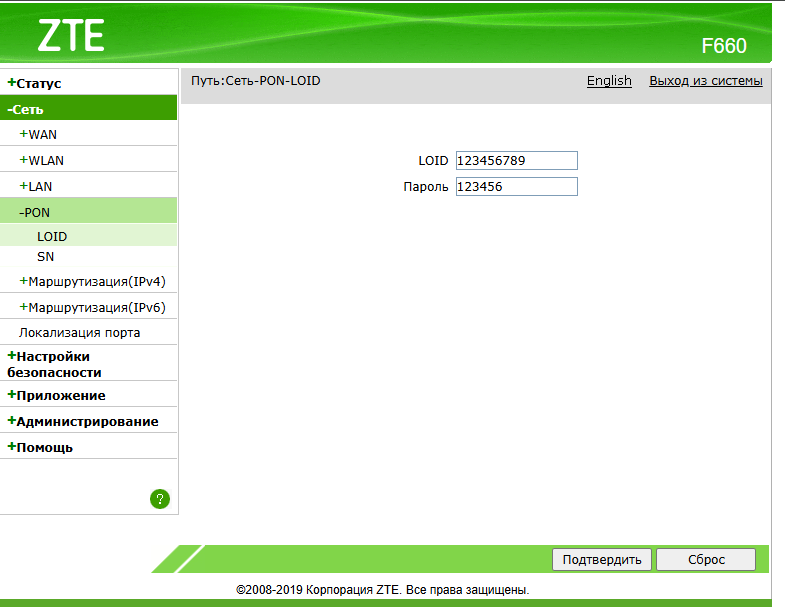This screenshot has height=609, width=785.
Task: Click Выход из системы logout link
Action: coord(706,81)
